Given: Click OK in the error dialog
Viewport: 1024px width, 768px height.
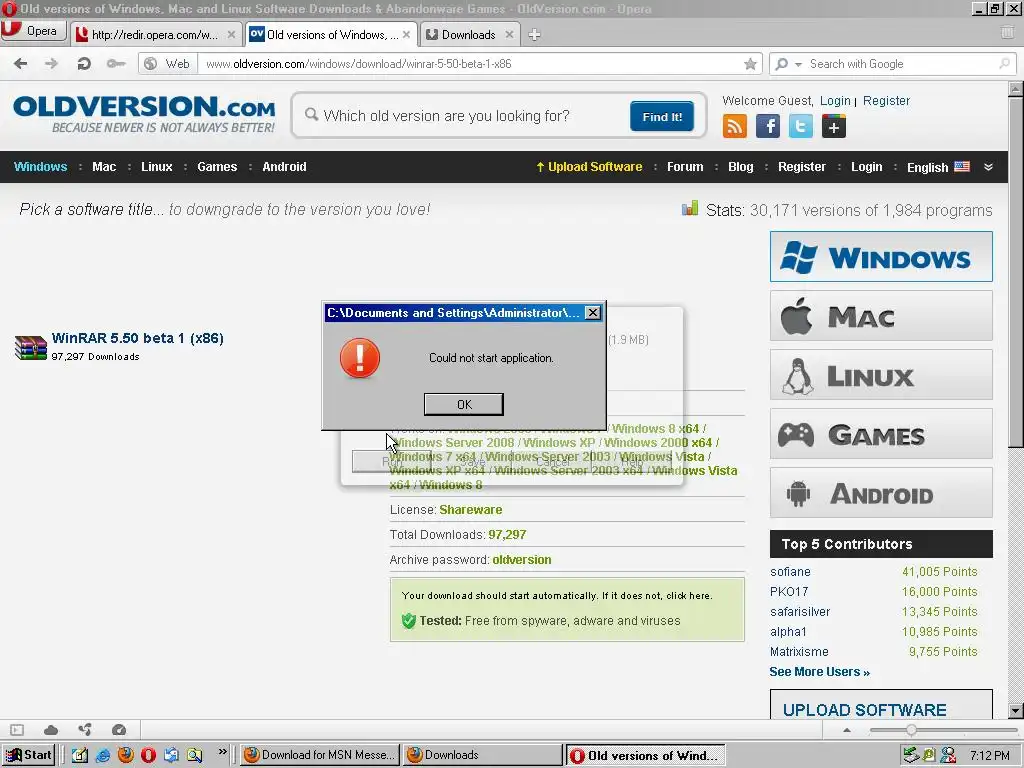Looking at the screenshot, I should tap(464, 404).
